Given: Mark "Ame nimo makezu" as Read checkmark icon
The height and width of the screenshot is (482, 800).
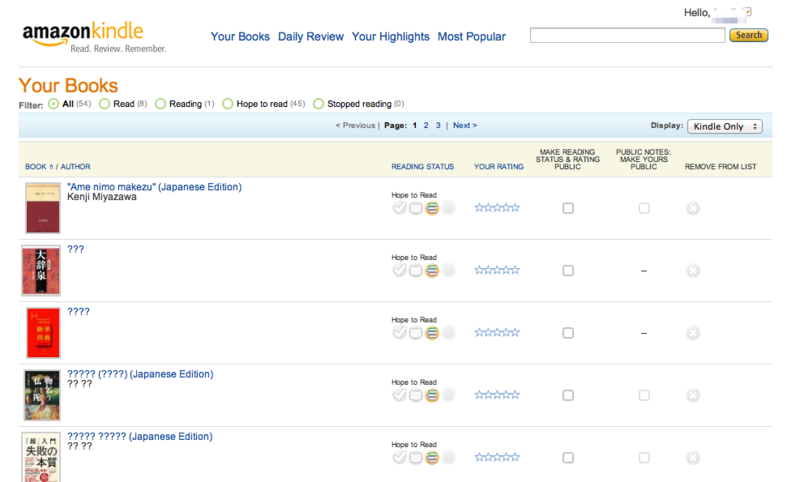Looking at the screenshot, I should 399,208.
